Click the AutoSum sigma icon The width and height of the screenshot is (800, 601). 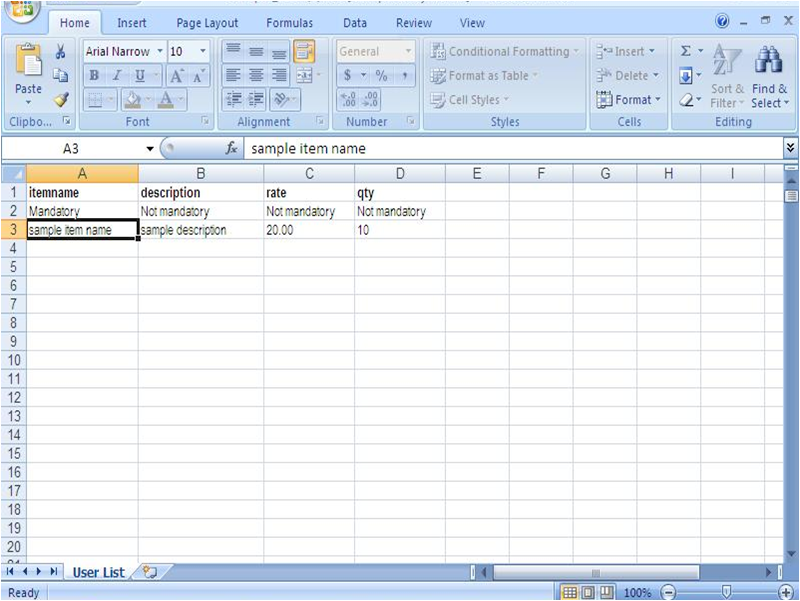686,51
